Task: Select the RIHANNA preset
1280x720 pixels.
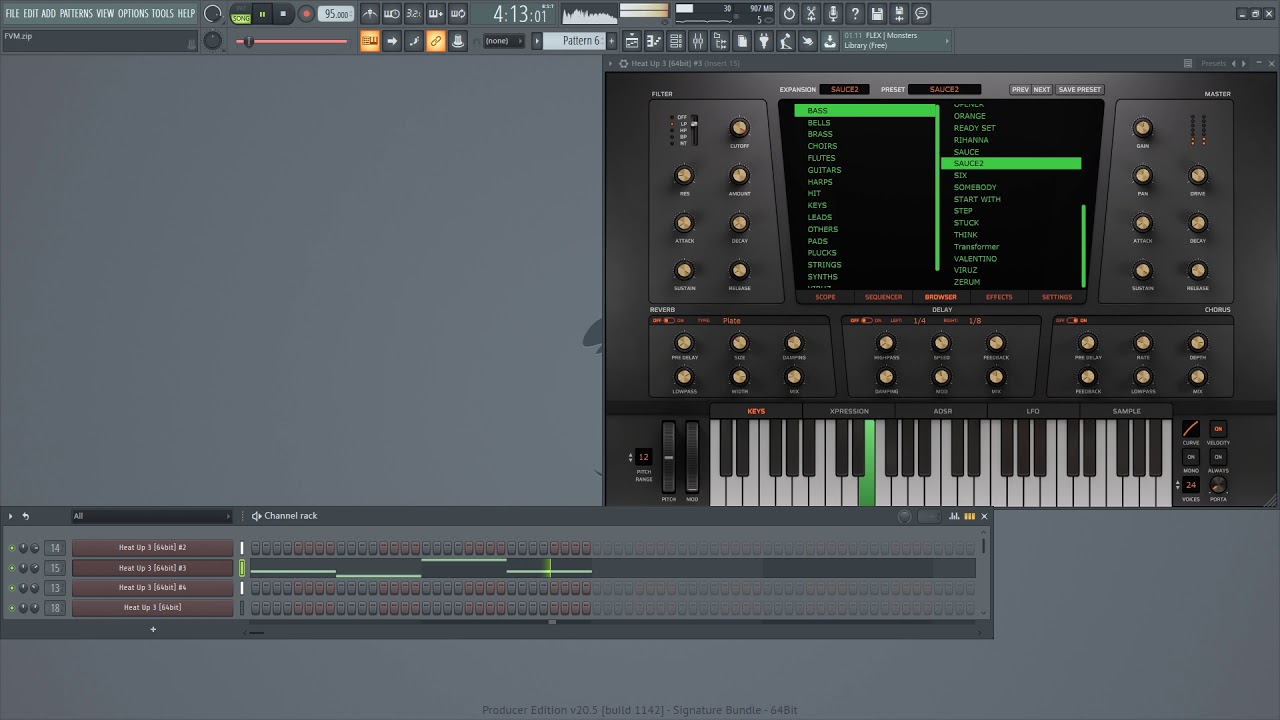Action: 971,140
